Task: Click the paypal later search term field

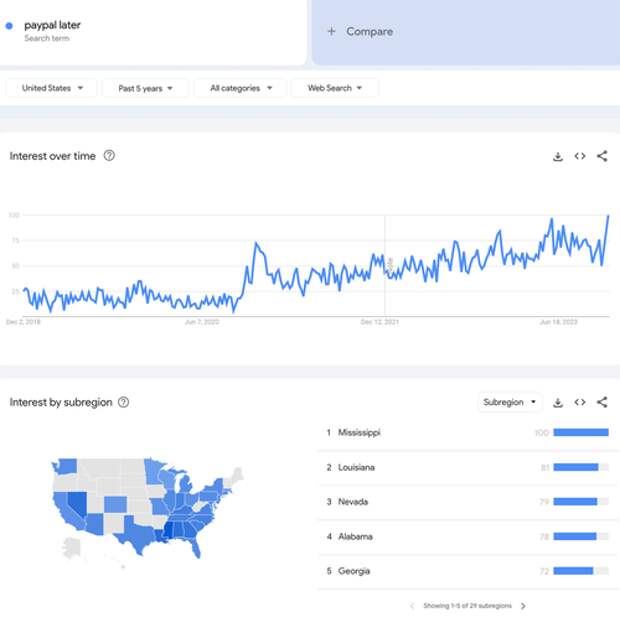Action: 153,32
